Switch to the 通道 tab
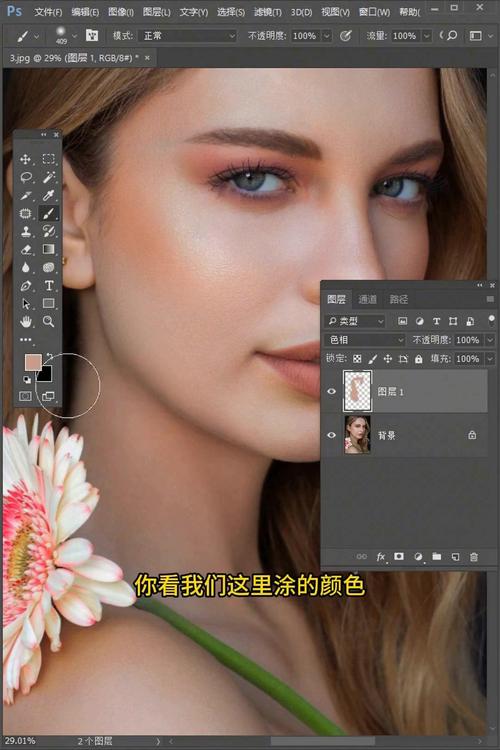500x750 pixels. pyautogui.click(x=367, y=299)
